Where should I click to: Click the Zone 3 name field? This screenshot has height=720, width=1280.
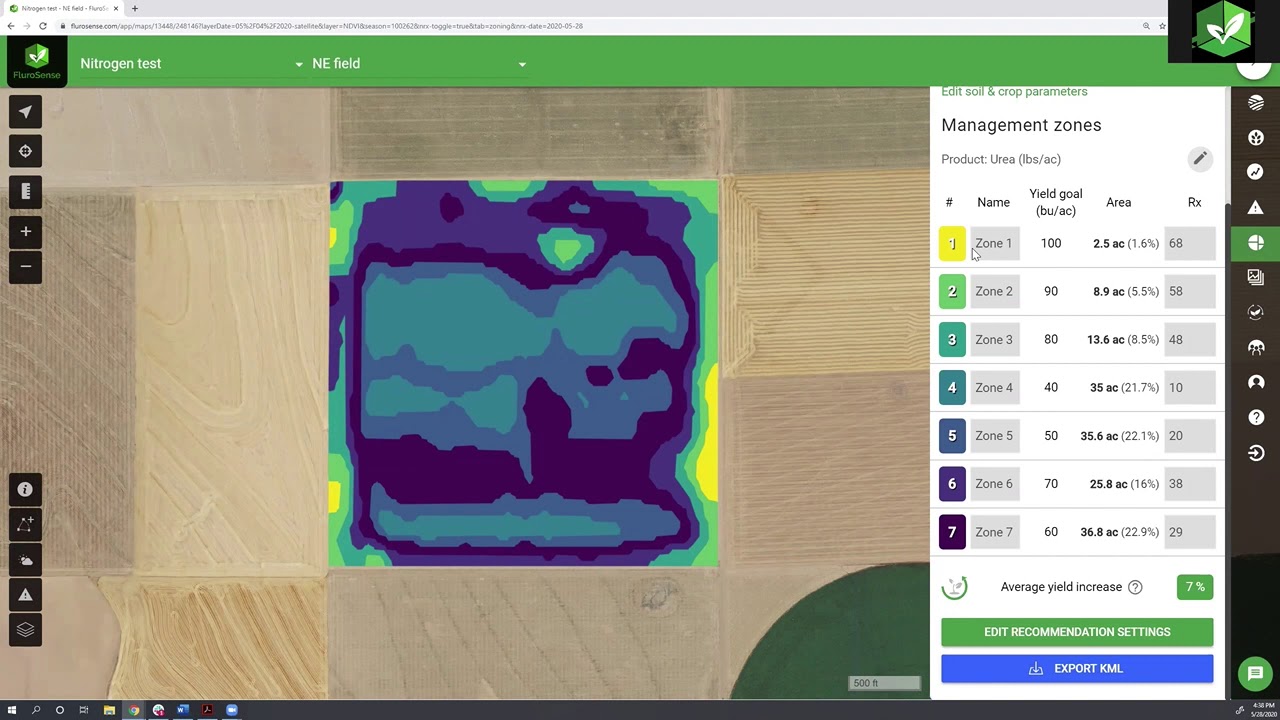[x=994, y=339]
